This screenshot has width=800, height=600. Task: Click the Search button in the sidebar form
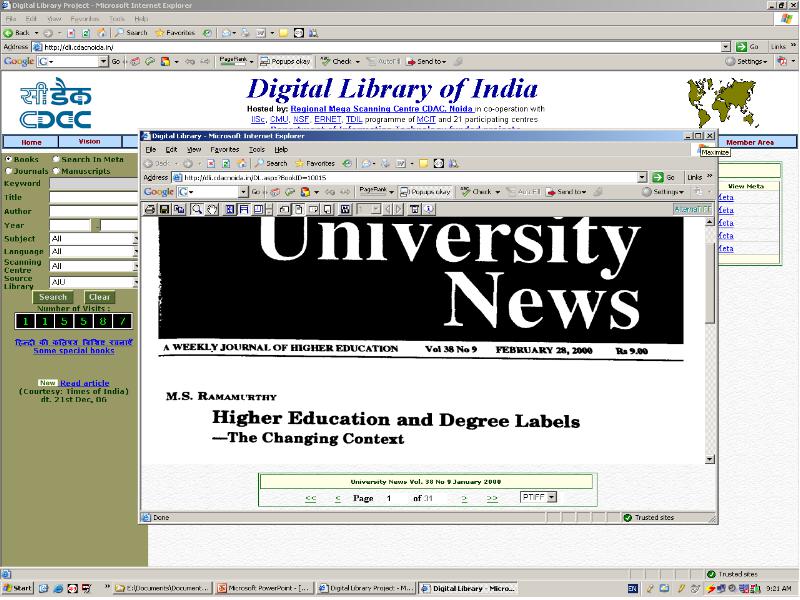pos(53,297)
